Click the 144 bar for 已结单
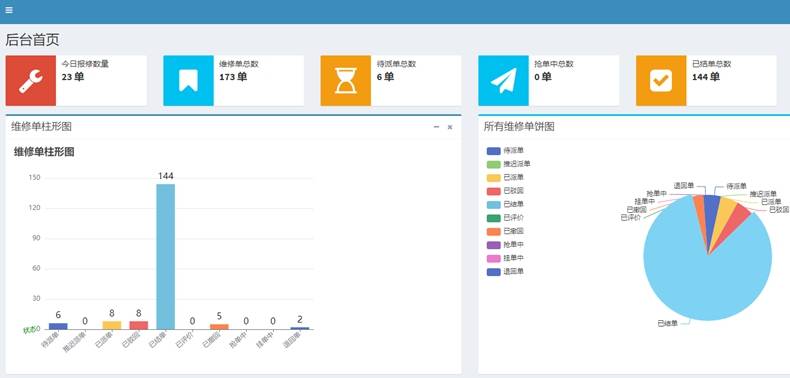Screen dimensions: 790x378 pyautogui.click(x=166, y=257)
